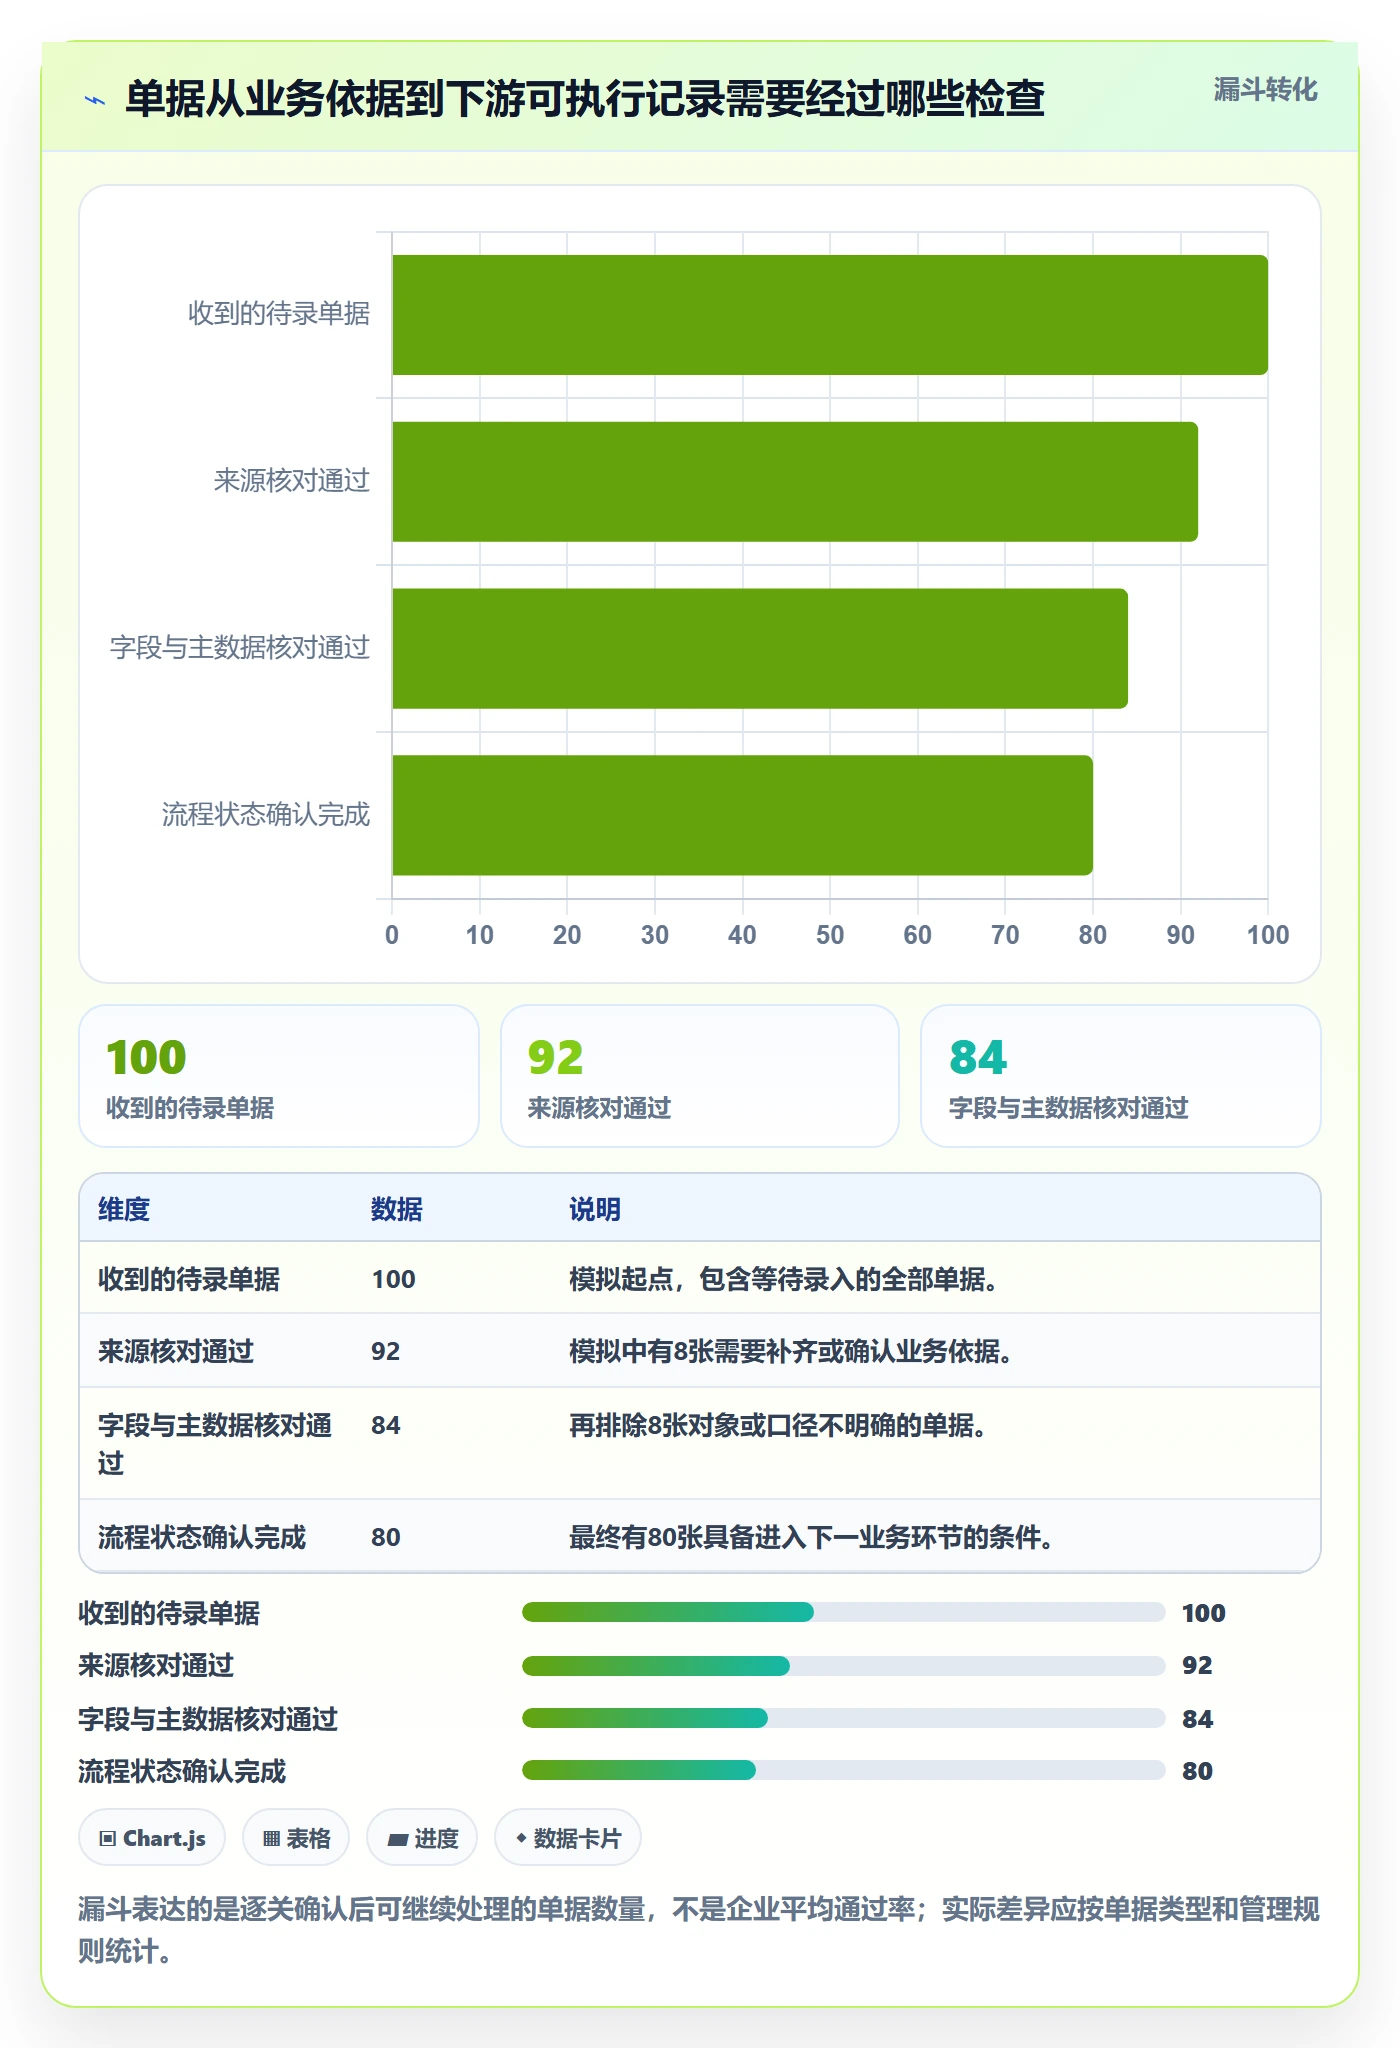Screen dimensions: 1400x2048
Task: Click the 数据卡片 chip
Action: (x=568, y=1838)
